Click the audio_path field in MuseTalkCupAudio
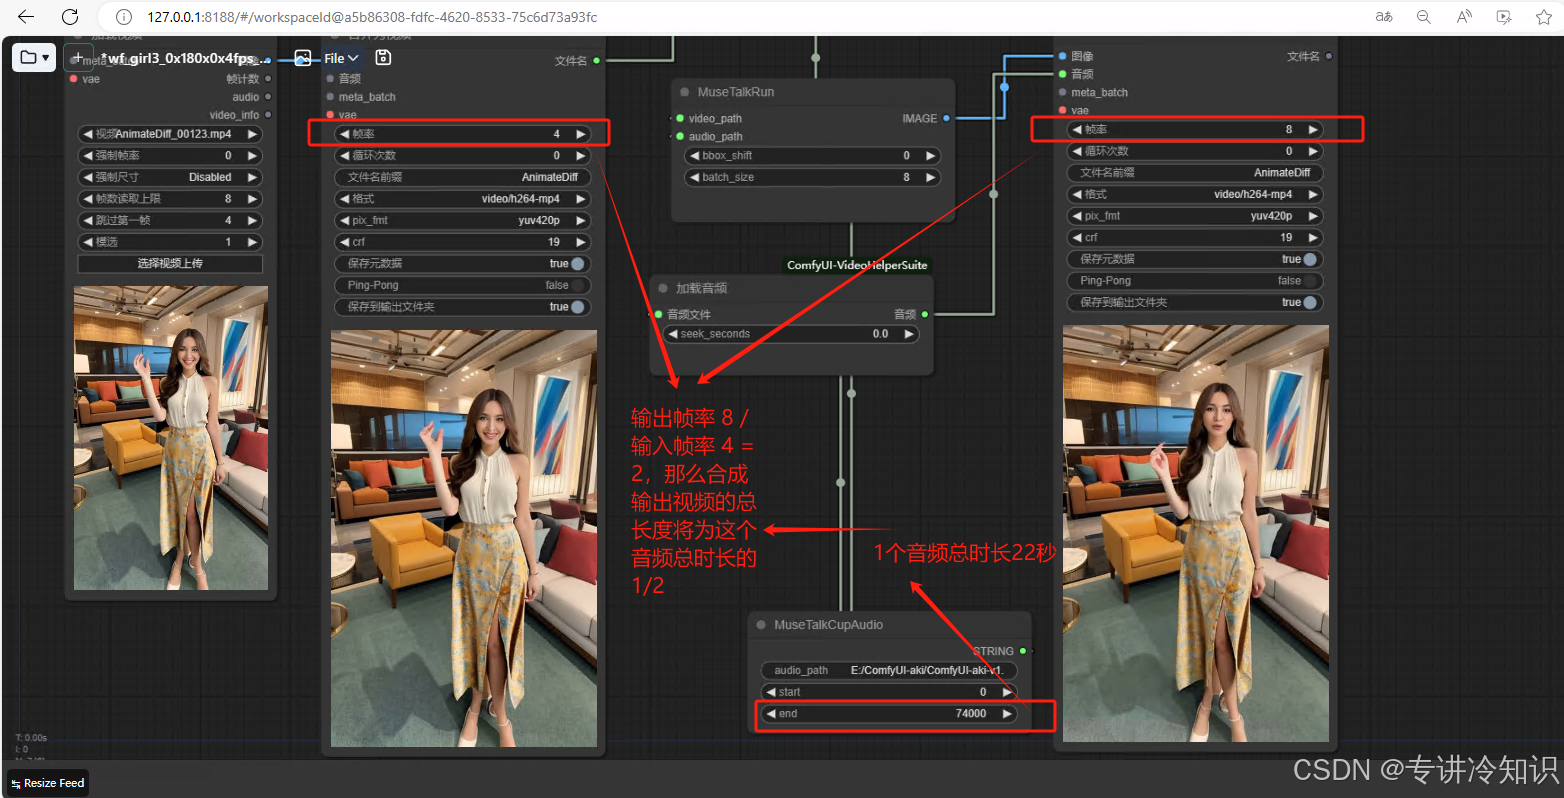This screenshot has height=798, width=1564. click(888, 670)
